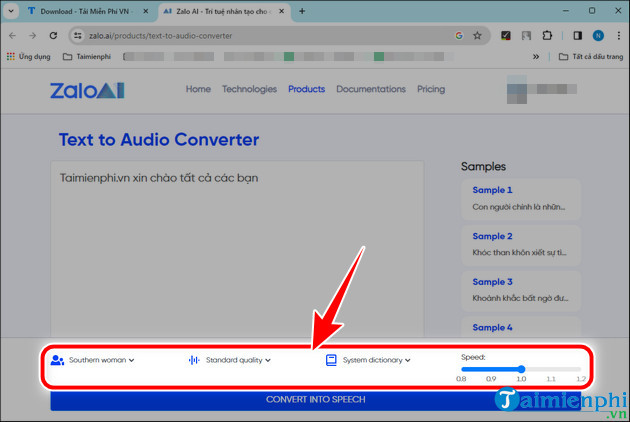Show more bookmarks with the double chevron

coord(536,57)
